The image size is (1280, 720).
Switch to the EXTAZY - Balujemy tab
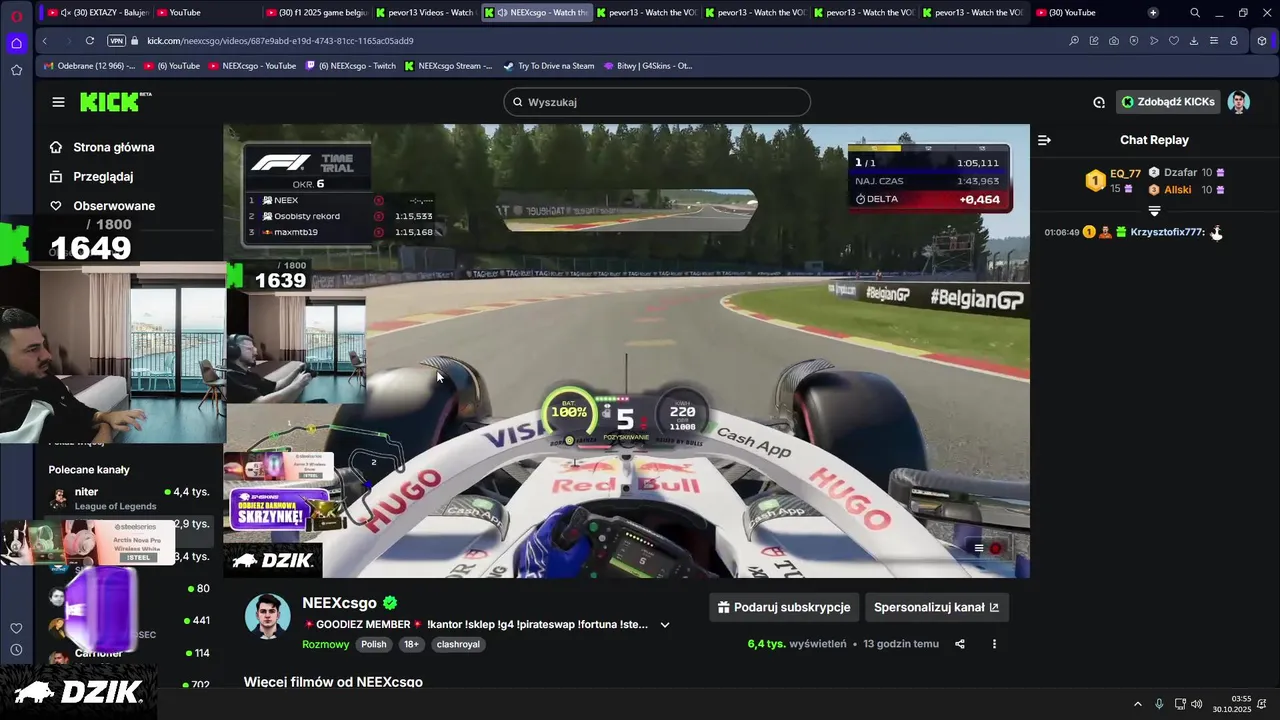[98, 13]
